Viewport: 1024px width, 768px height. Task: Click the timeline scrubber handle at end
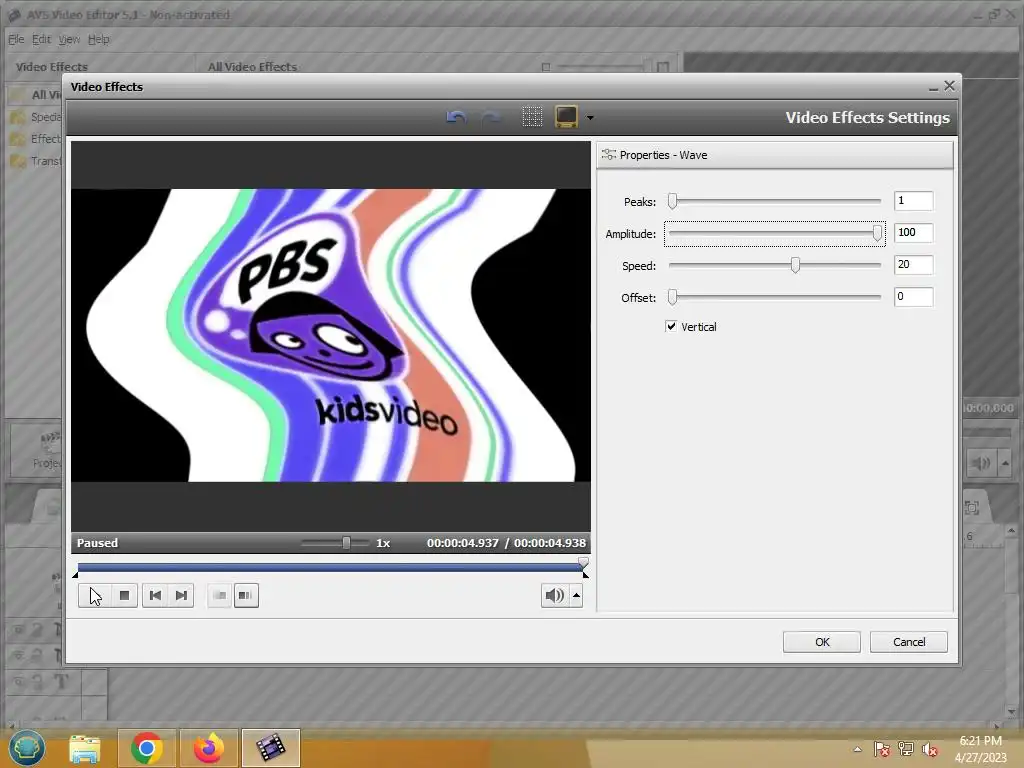583,562
